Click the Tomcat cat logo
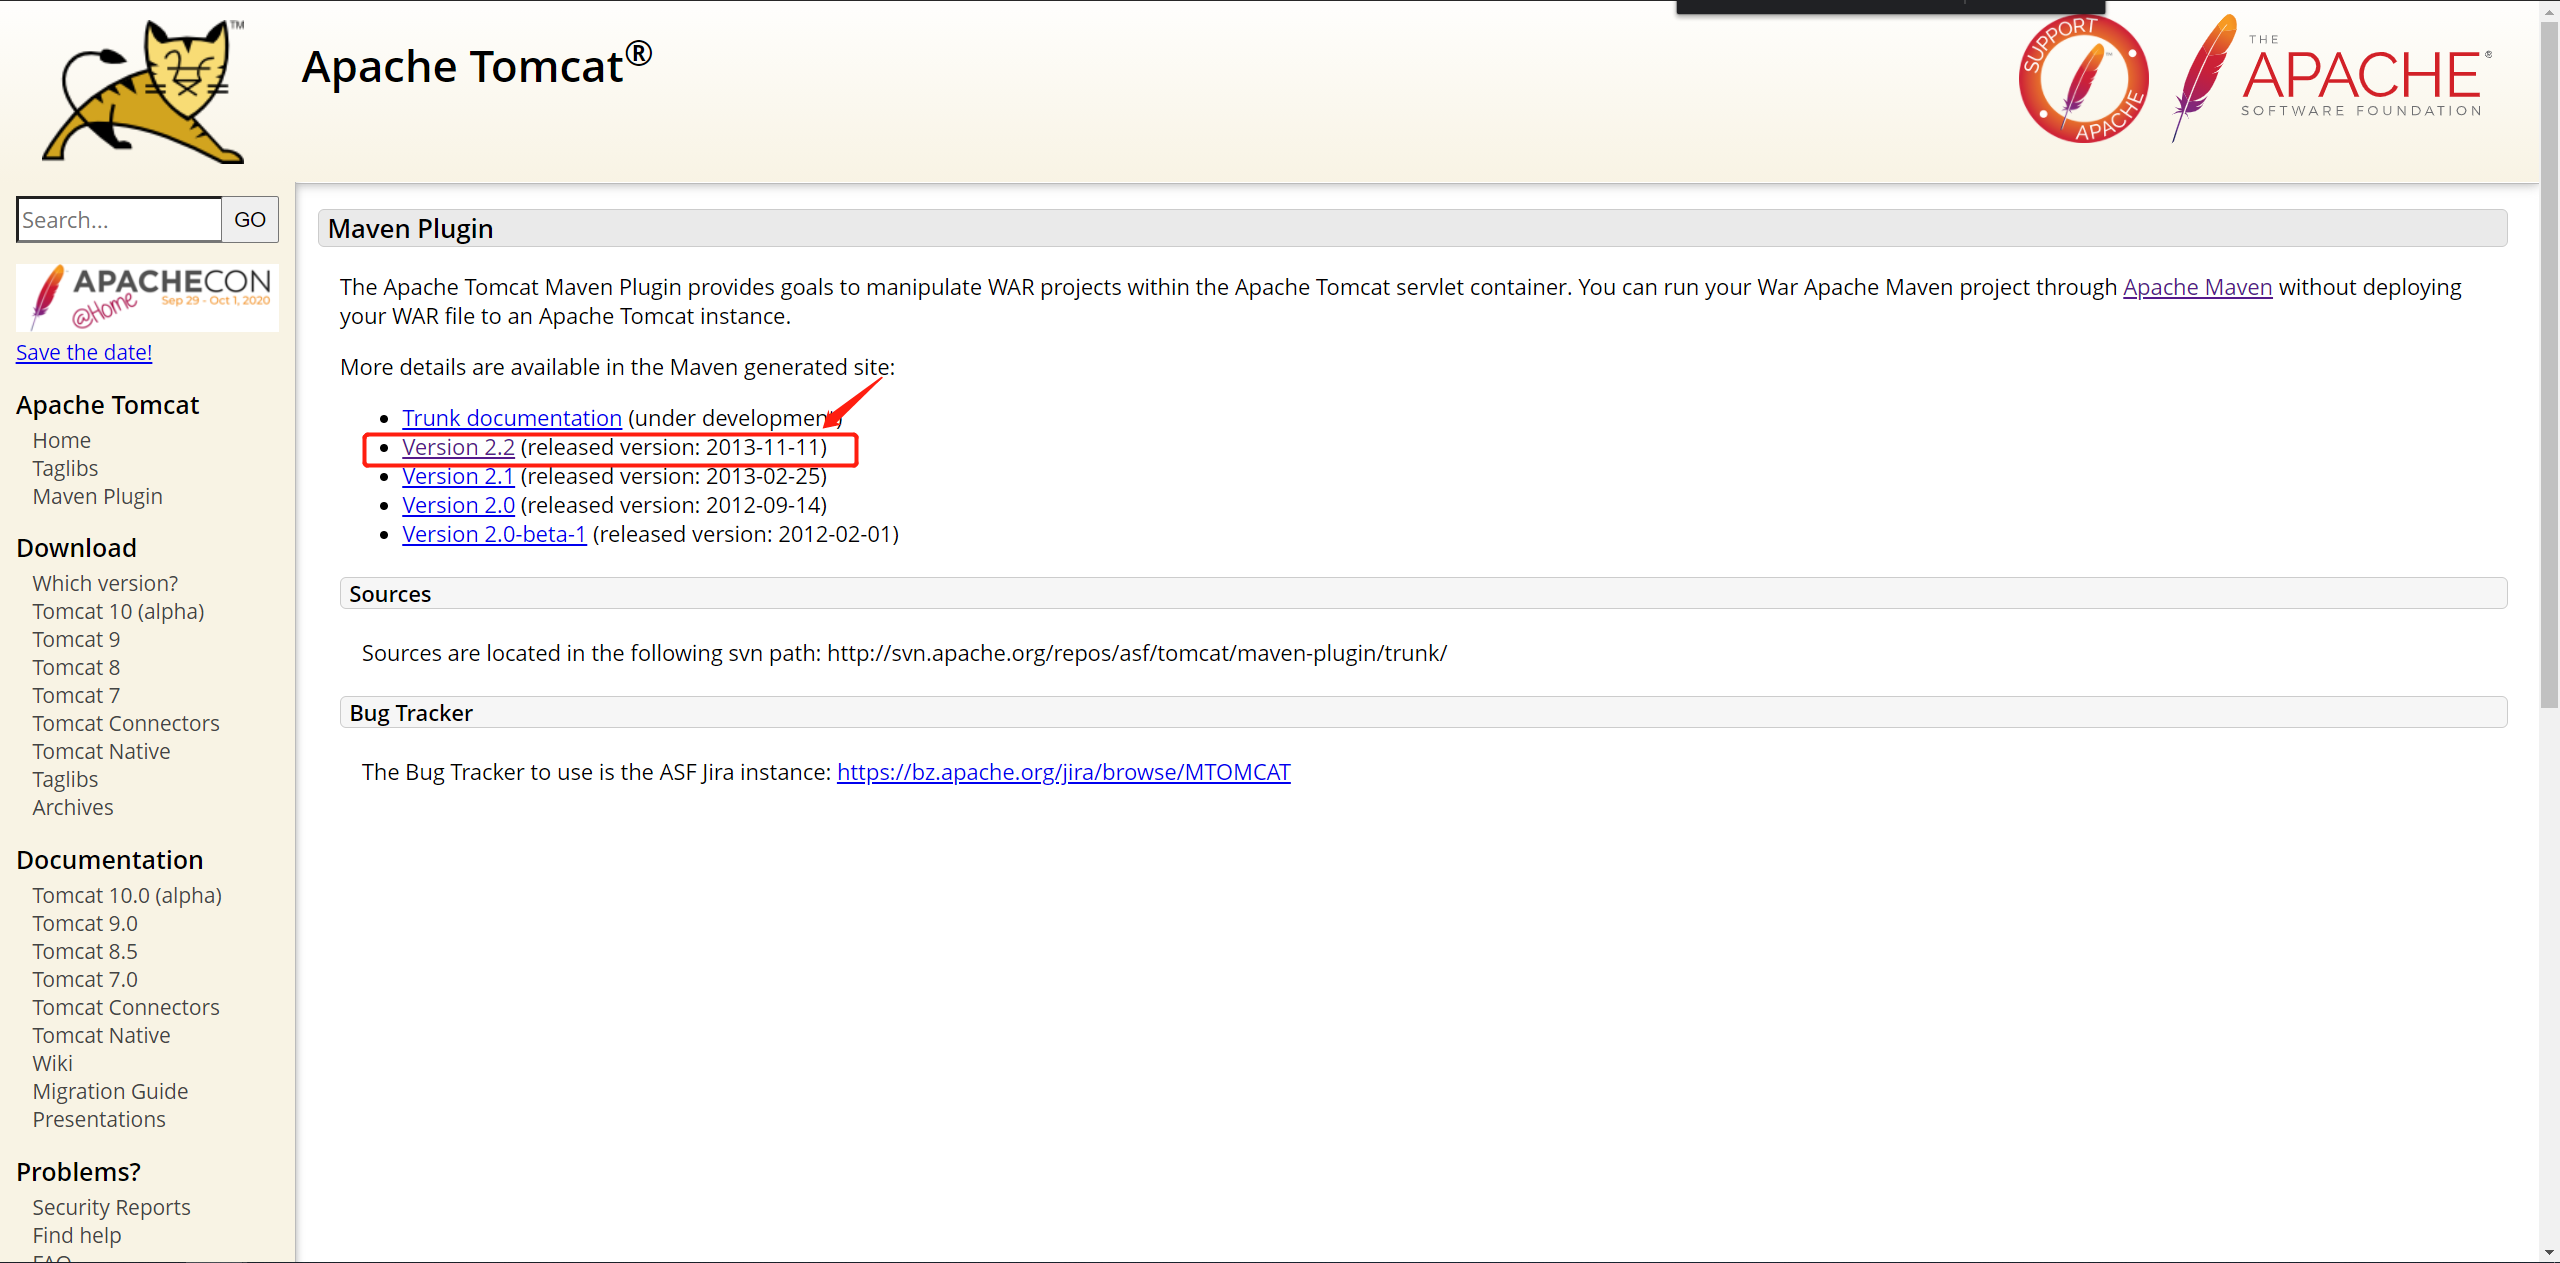The height and width of the screenshot is (1263, 2560). (x=143, y=92)
